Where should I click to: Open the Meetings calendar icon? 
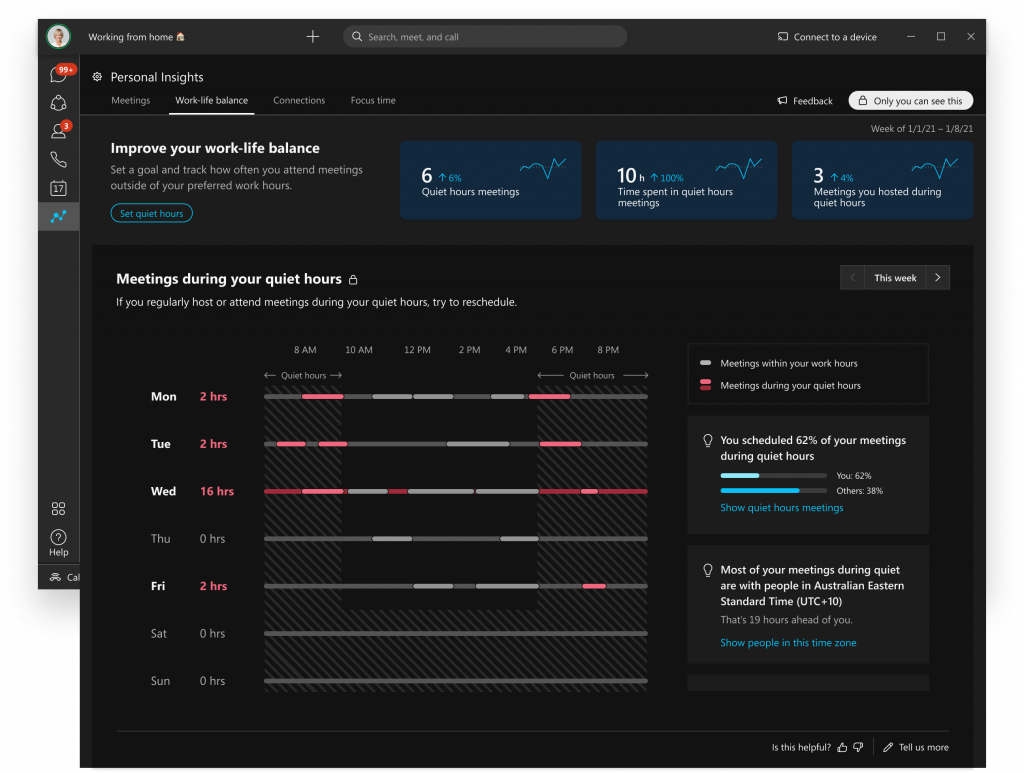click(x=58, y=188)
